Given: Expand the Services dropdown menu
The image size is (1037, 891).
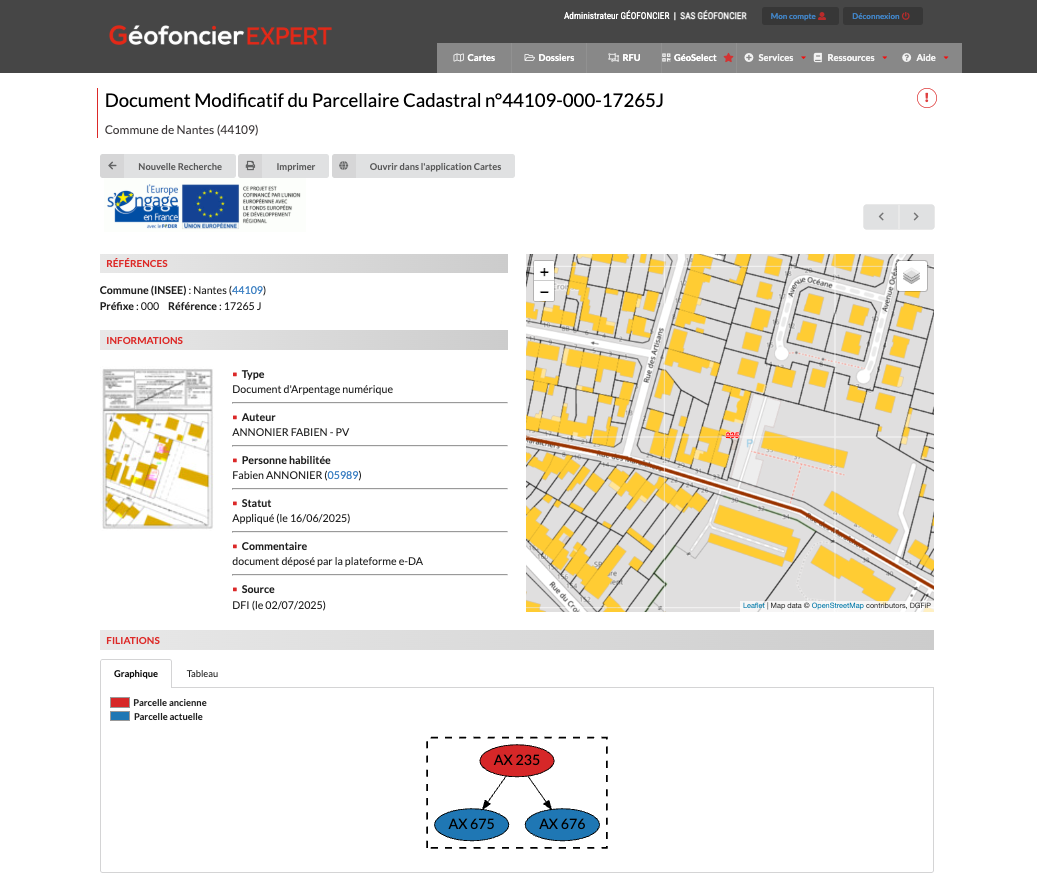Looking at the screenshot, I should coord(775,58).
